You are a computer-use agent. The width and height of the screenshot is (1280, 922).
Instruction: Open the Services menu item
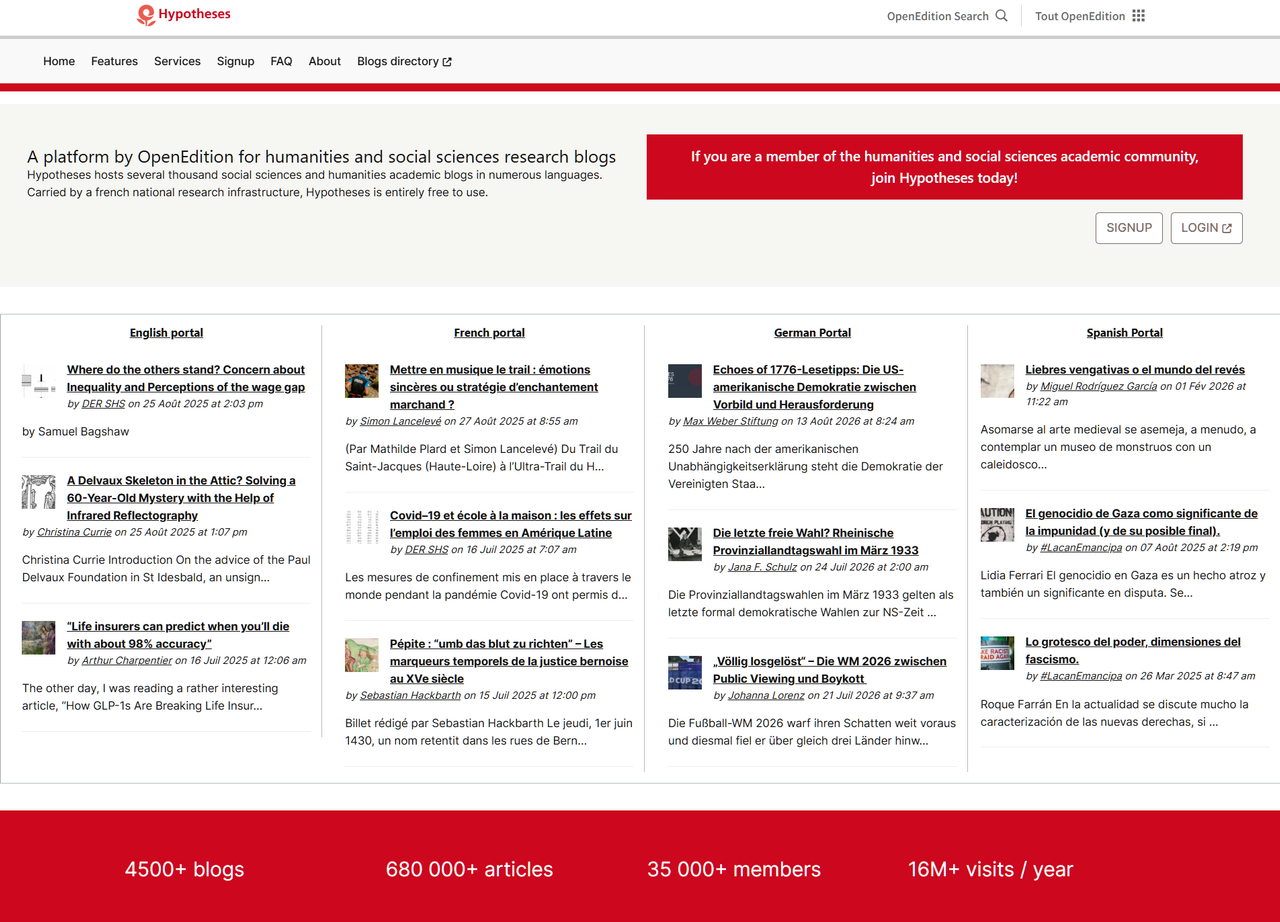[x=177, y=62]
